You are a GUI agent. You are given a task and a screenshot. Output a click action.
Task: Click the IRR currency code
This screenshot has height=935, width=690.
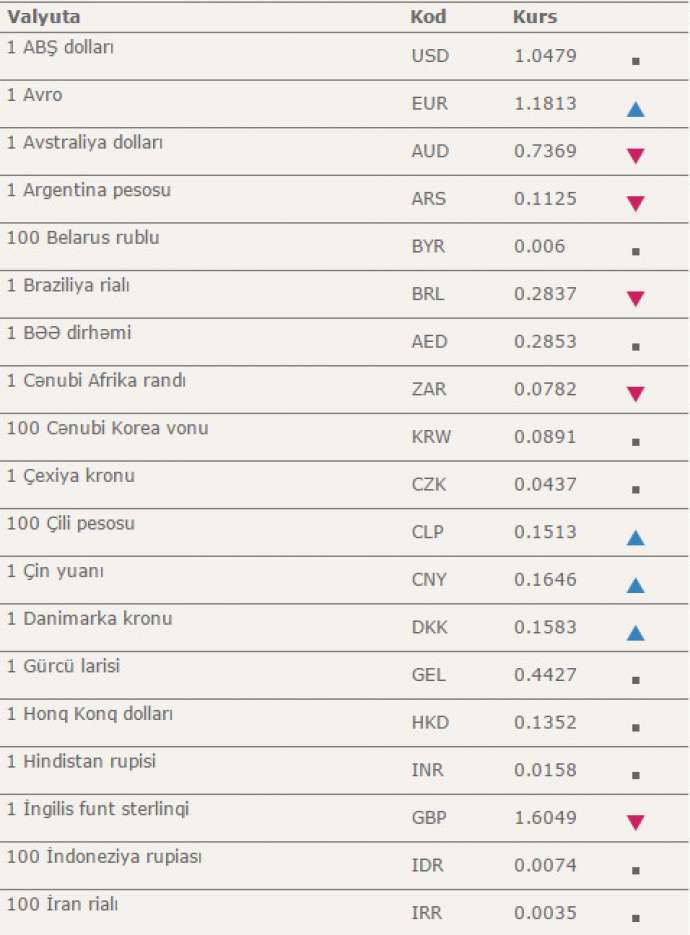[x=427, y=912]
